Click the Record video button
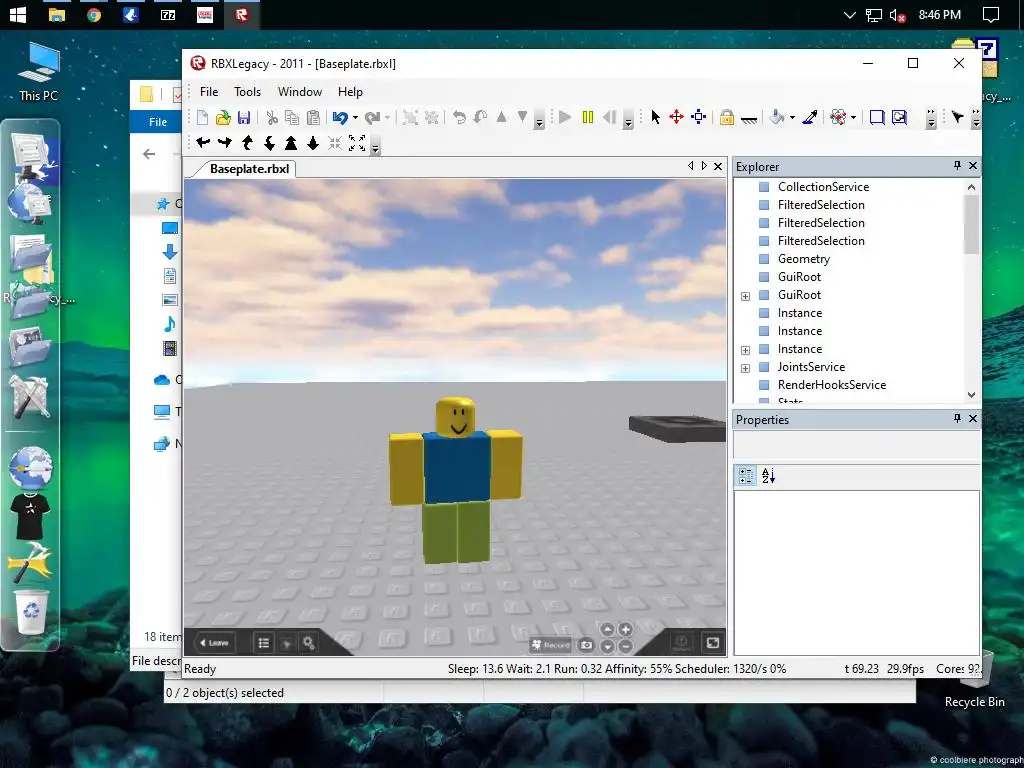This screenshot has width=1024, height=768. tap(551, 645)
